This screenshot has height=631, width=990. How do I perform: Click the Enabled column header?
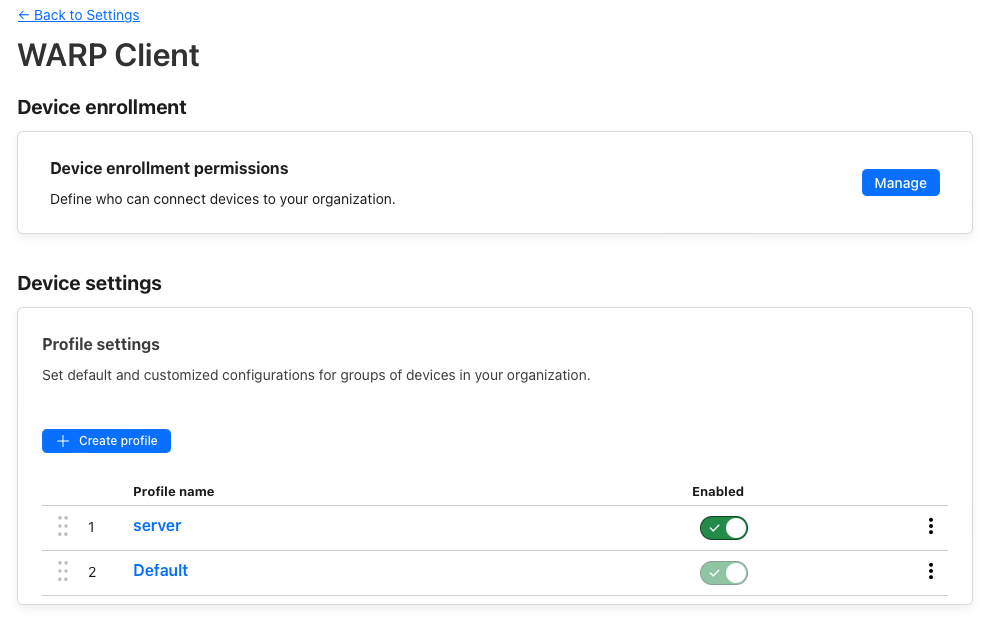[718, 491]
